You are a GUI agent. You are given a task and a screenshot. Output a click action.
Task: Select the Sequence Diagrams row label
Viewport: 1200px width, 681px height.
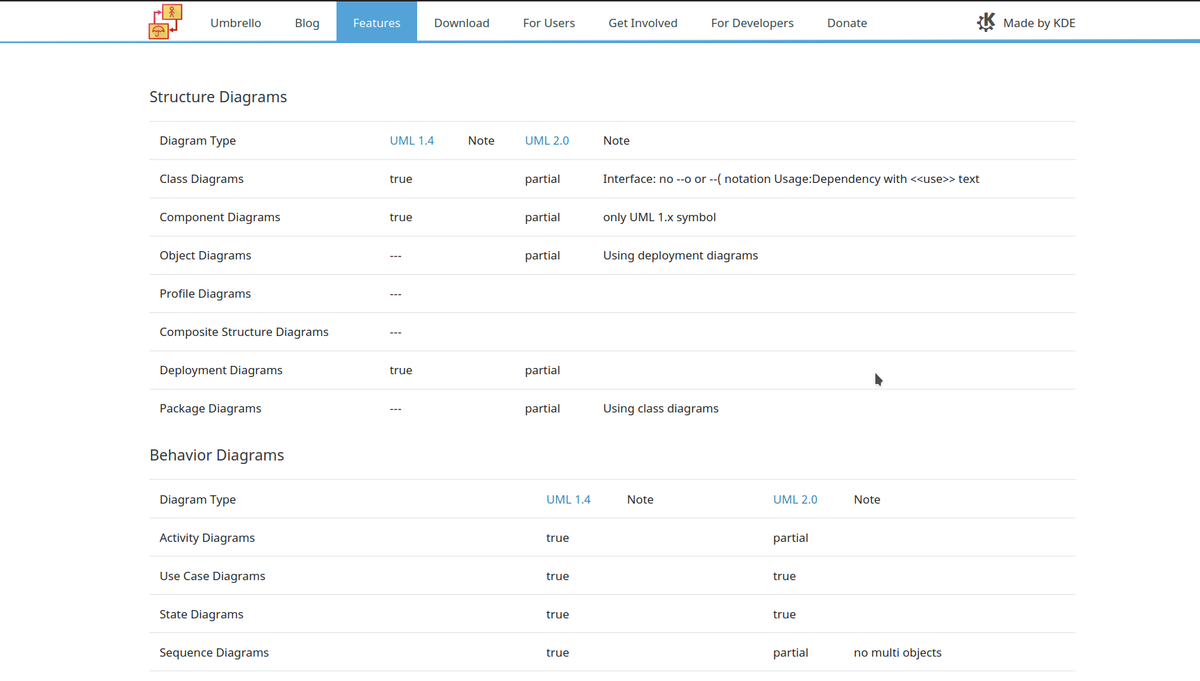pyautogui.click(x=214, y=653)
